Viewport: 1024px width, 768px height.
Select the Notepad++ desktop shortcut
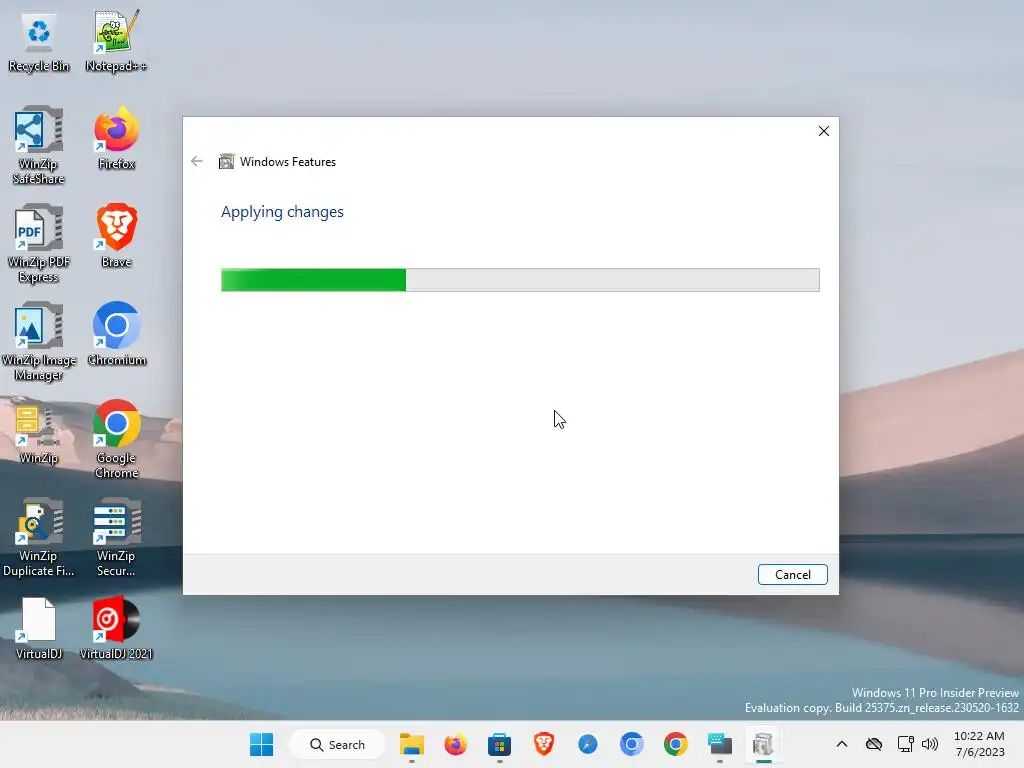[x=116, y=42]
